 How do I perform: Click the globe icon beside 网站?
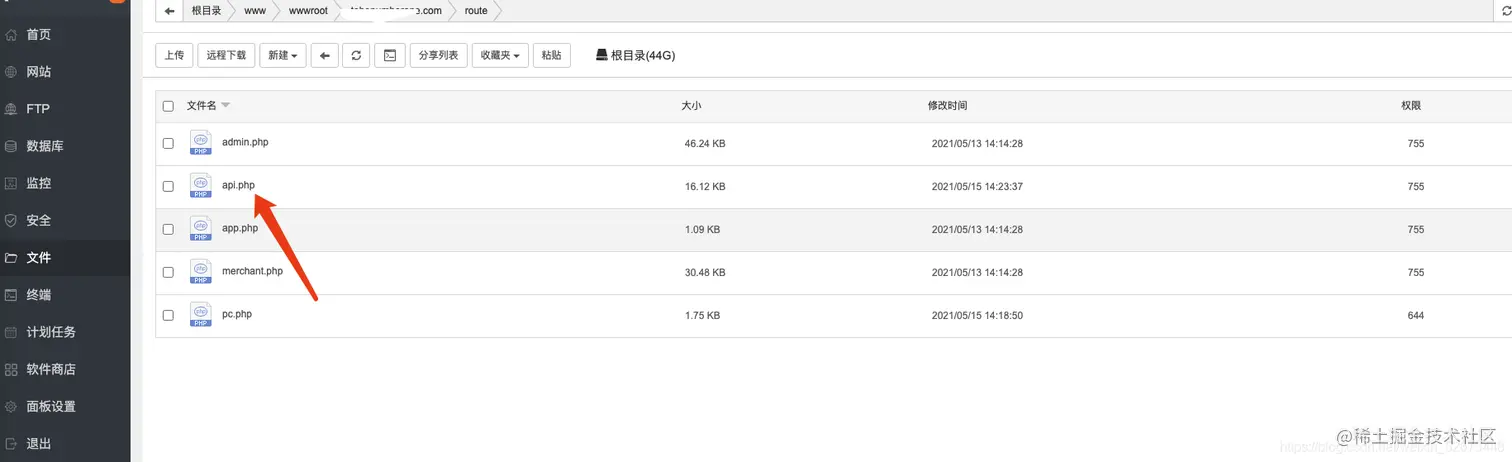(11, 72)
